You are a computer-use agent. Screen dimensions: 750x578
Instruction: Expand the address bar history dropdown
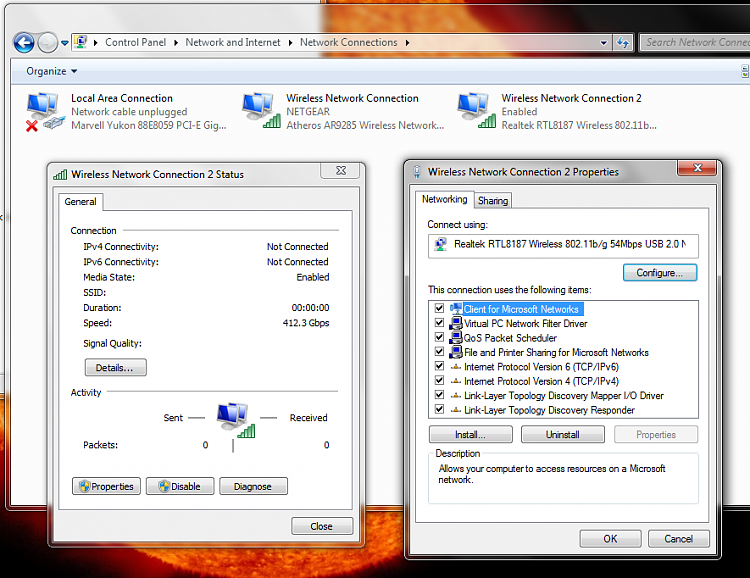coord(604,43)
